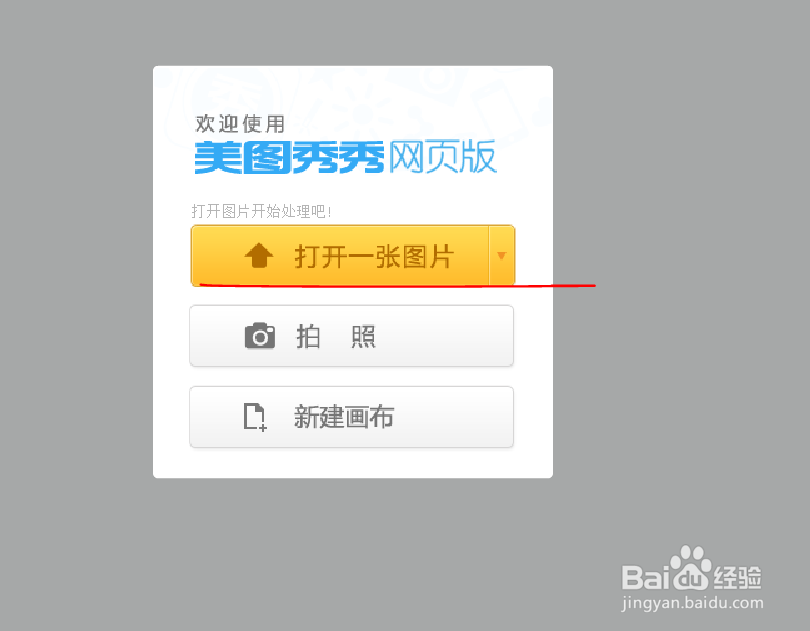Click the 打开一张图片 label text
Screen dimensions: 810x631
(374, 256)
